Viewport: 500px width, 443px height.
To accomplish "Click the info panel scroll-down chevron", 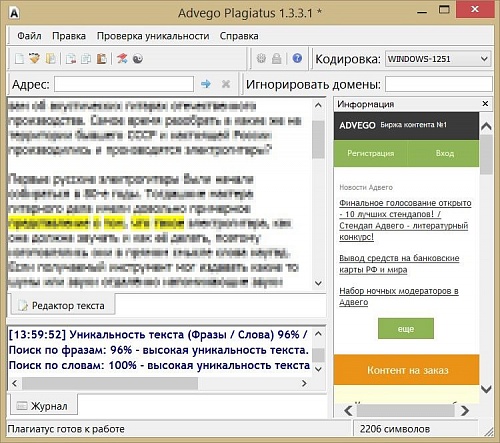I will 486,389.
